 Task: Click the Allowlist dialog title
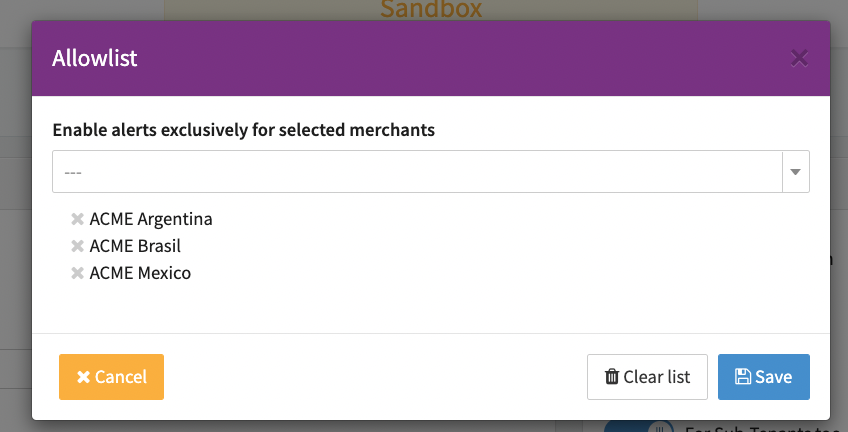[x=95, y=58]
